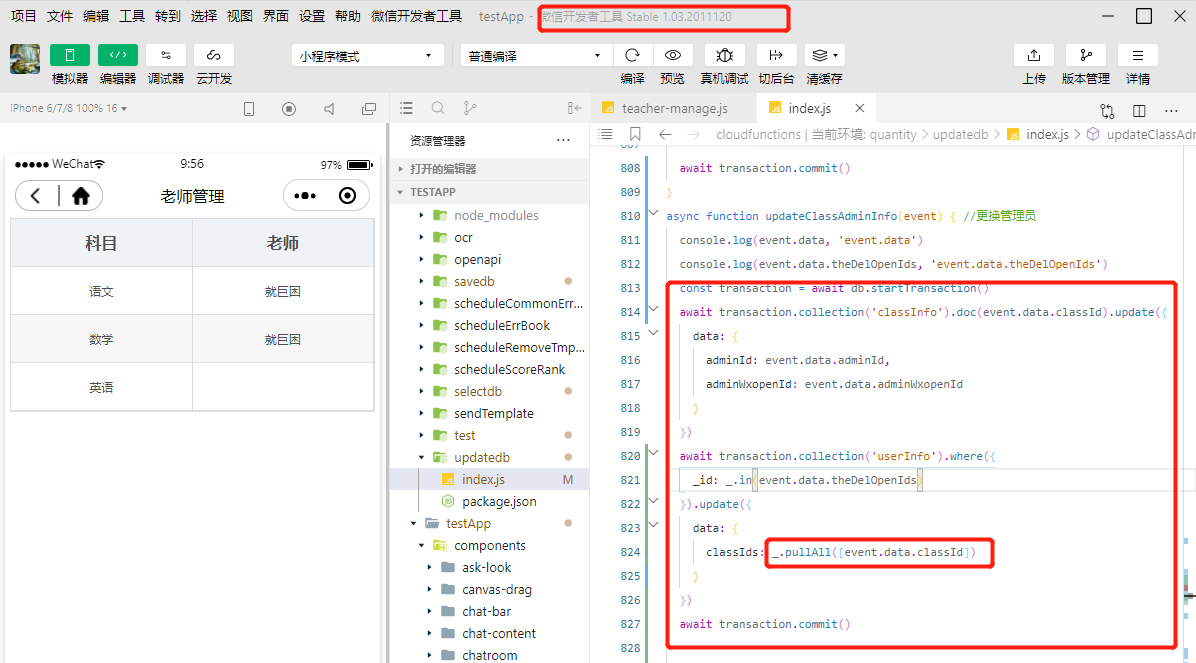Go to home in simulator
The image size is (1196, 663).
coord(80,196)
